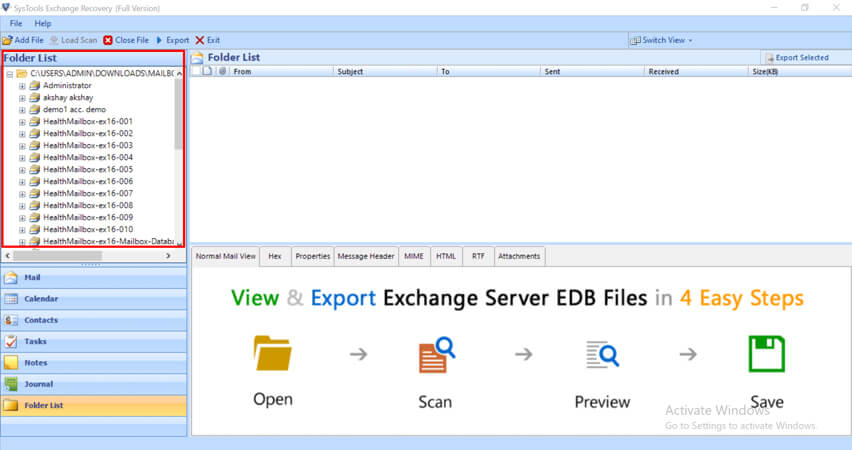Open the Calendar navigation pane
The height and width of the screenshot is (450, 852).
(x=93, y=299)
